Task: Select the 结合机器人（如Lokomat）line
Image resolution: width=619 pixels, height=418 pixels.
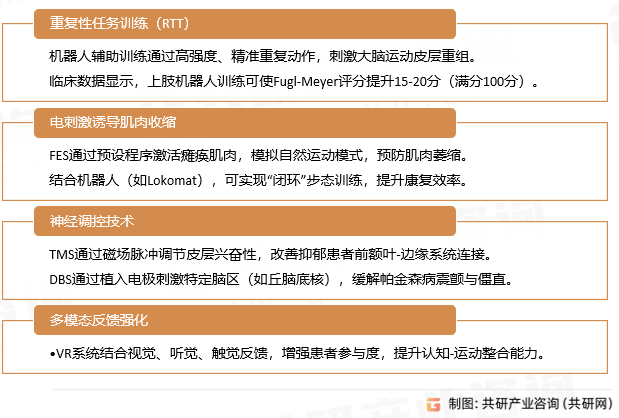Action: (259, 180)
